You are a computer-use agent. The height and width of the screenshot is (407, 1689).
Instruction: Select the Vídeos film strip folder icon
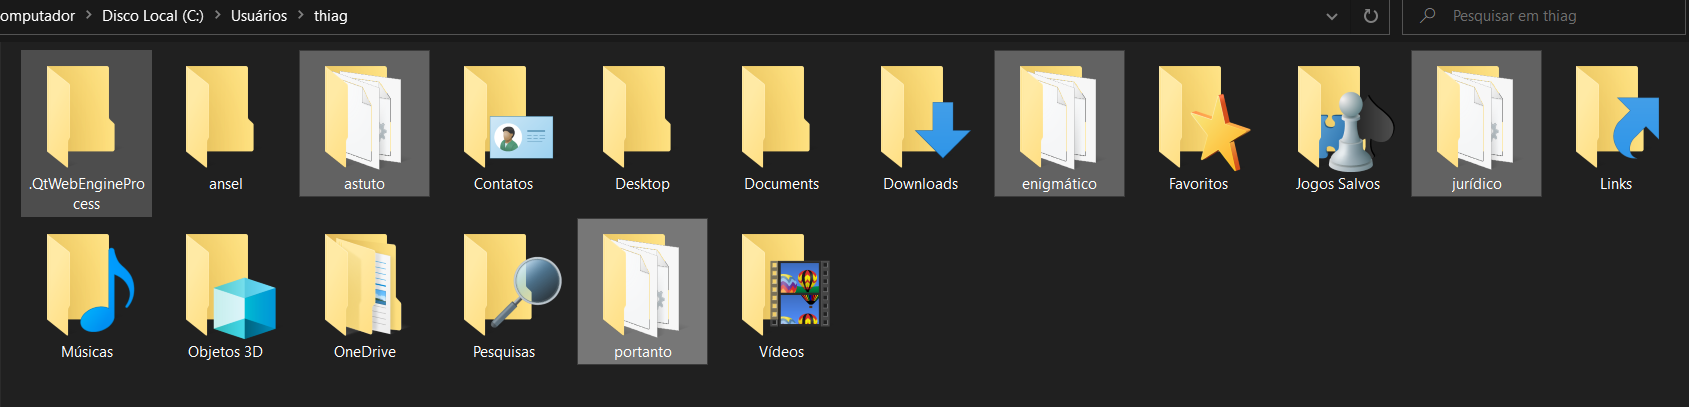coord(785,284)
